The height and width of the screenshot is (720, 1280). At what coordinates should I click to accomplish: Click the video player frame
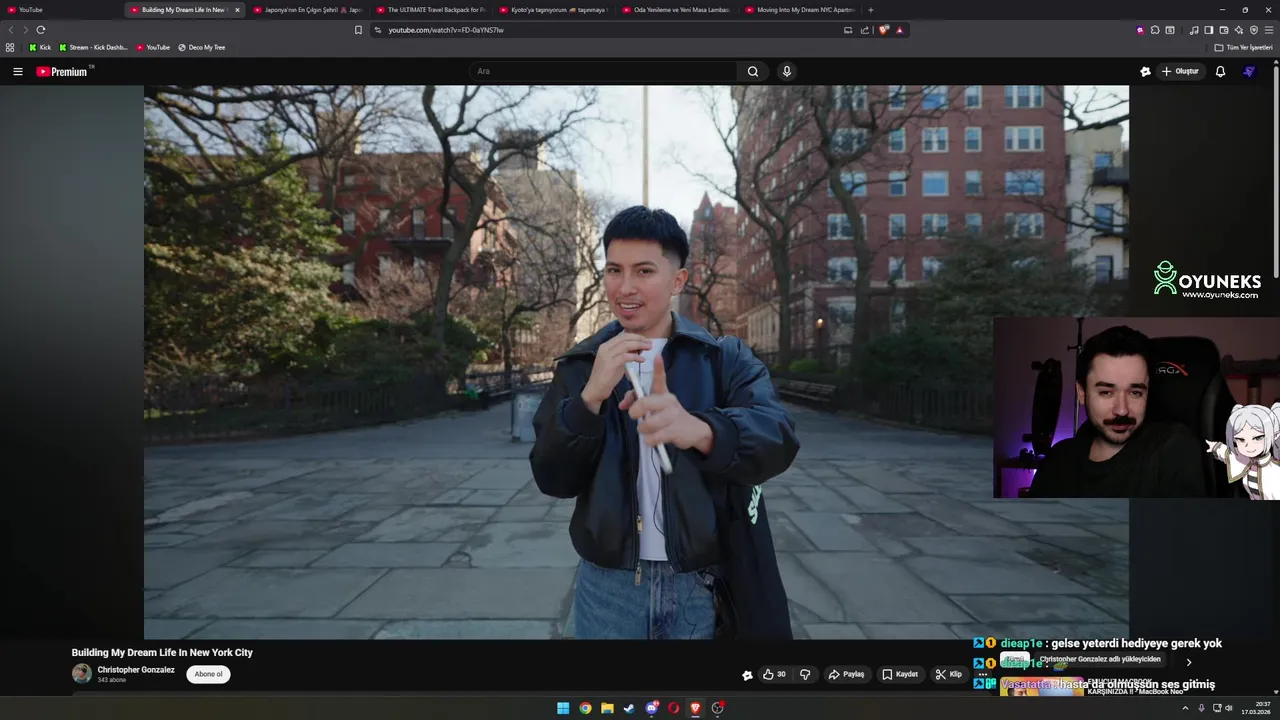coord(636,362)
